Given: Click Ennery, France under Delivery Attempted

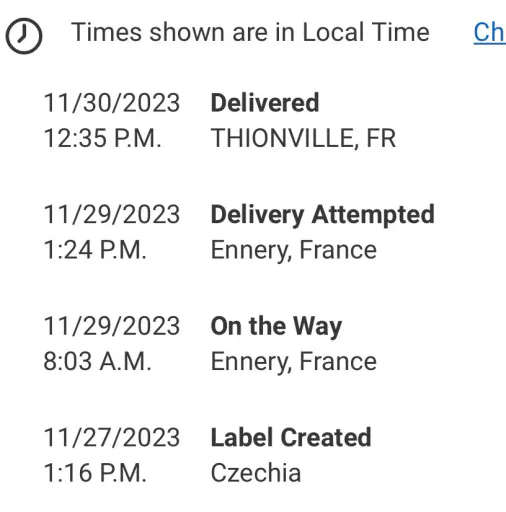Looking at the screenshot, I should (x=294, y=250).
